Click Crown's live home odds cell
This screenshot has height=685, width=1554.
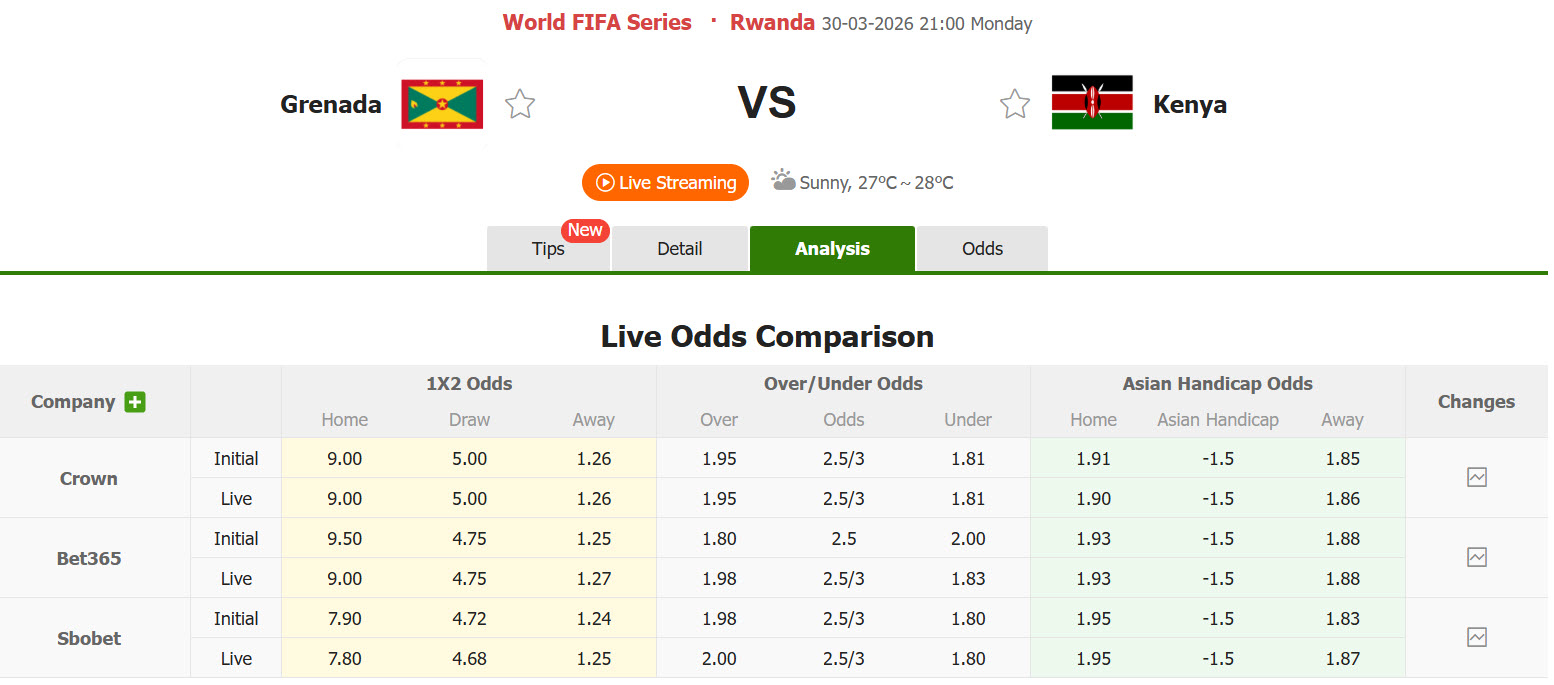coord(344,498)
